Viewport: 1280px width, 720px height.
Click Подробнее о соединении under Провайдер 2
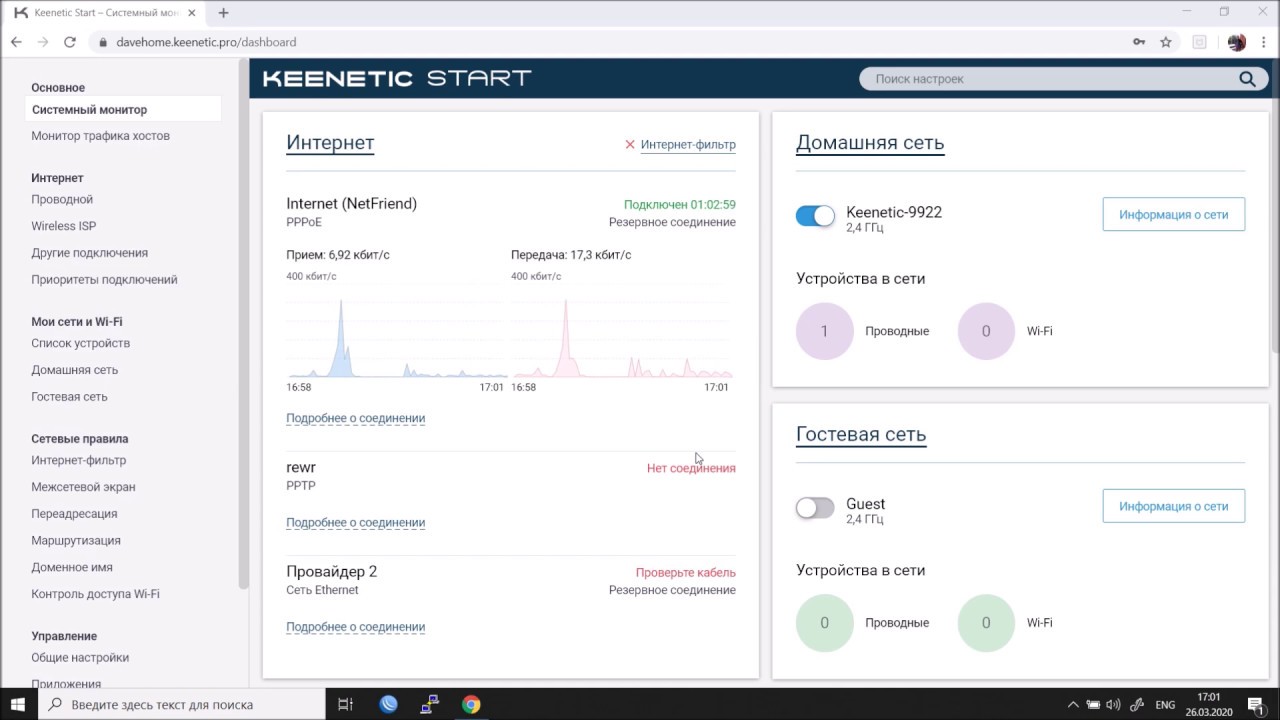355,627
